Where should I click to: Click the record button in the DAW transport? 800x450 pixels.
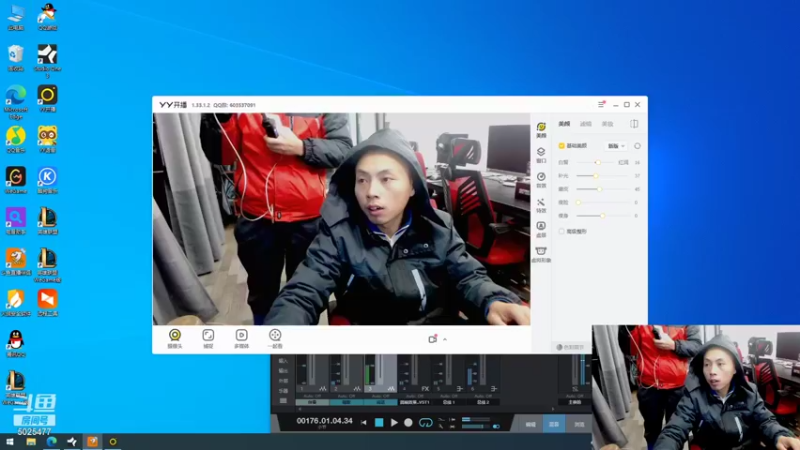tap(408, 422)
